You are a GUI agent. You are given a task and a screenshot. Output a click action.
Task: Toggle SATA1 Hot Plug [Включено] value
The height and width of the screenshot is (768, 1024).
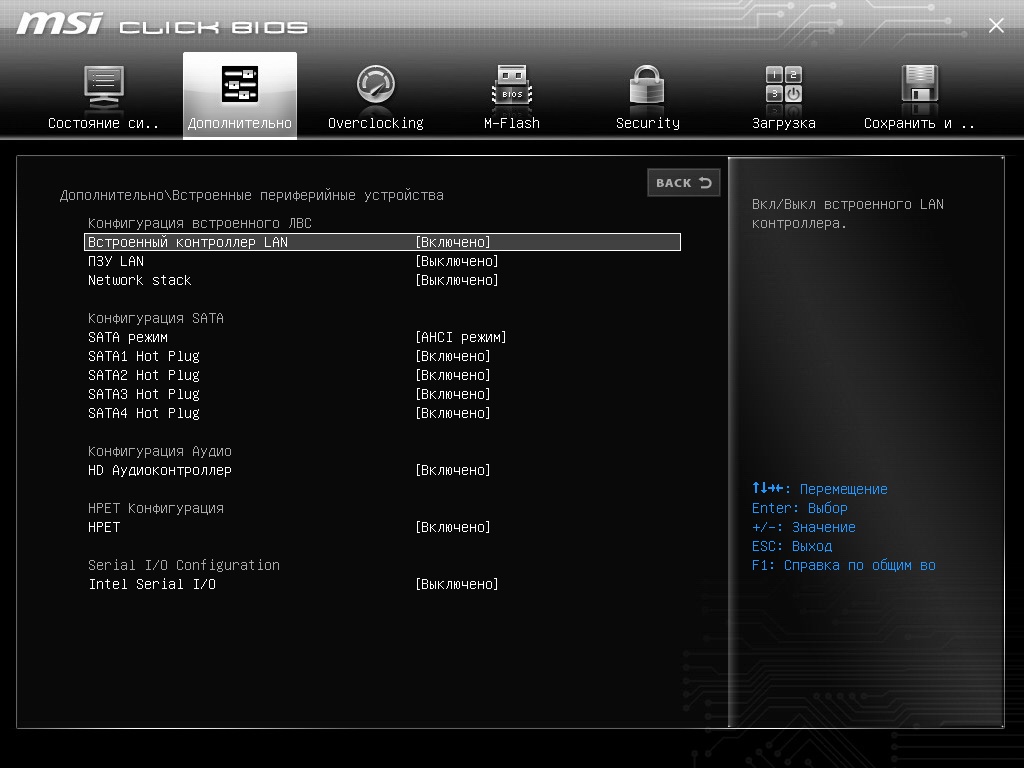tap(453, 357)
